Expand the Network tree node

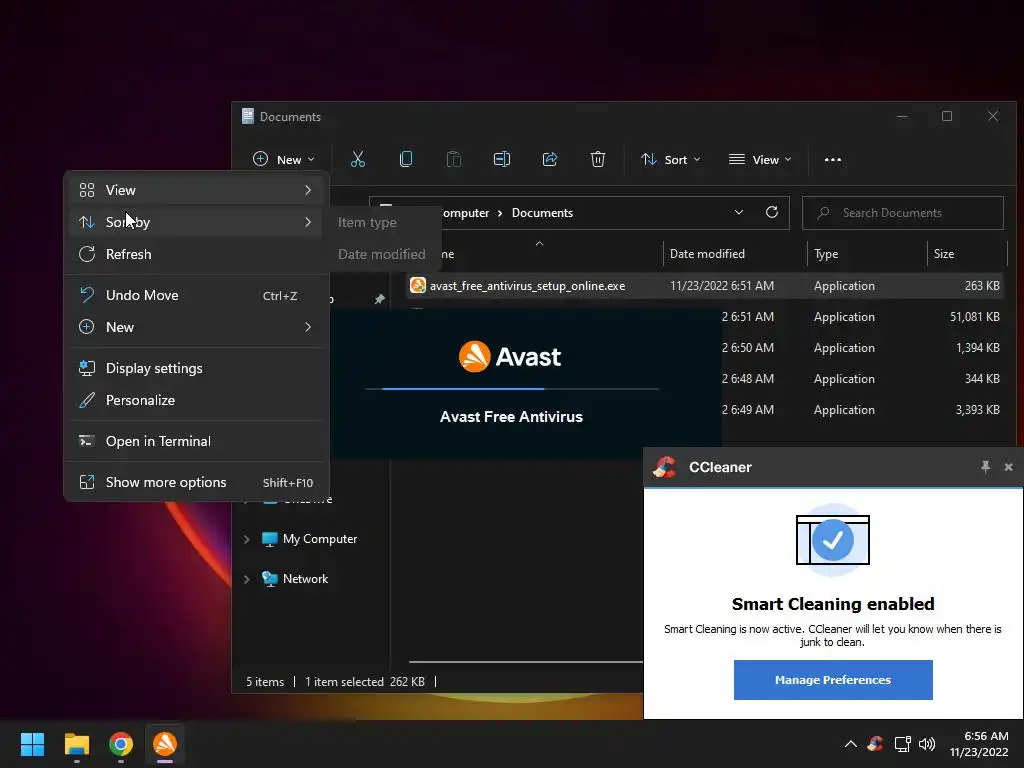point(246,579)
